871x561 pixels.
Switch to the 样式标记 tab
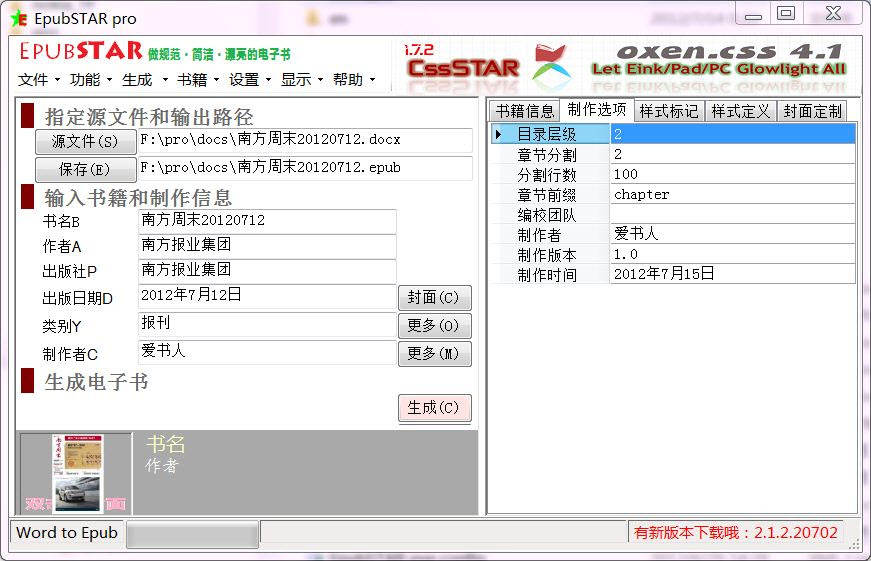669,111
